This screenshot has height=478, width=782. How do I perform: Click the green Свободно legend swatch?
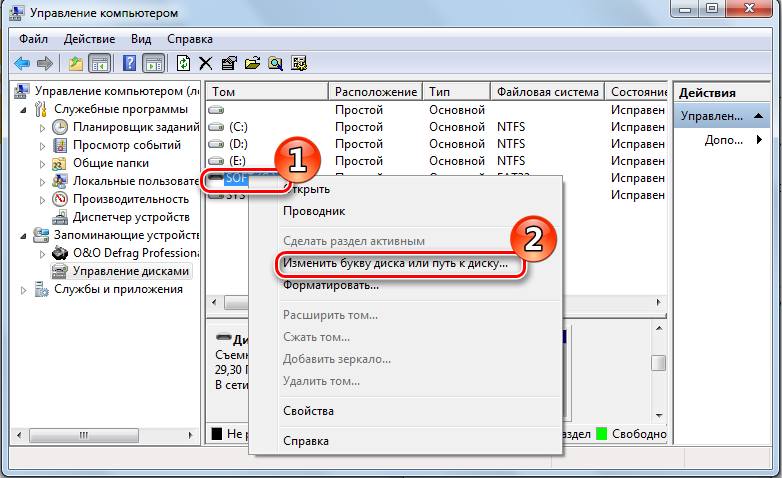(x=601, y=434)
